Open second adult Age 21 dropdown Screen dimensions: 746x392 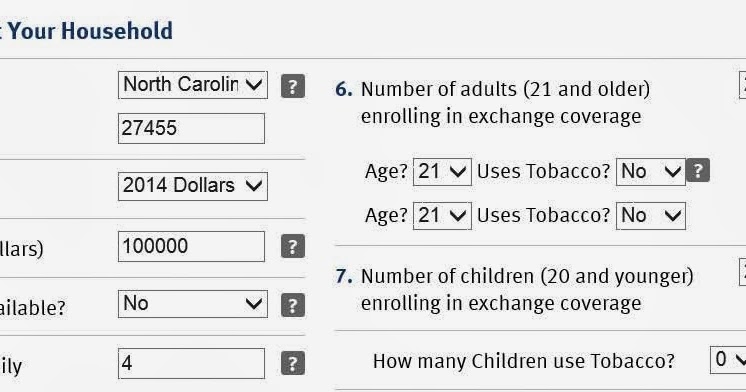tap(442, 216)
